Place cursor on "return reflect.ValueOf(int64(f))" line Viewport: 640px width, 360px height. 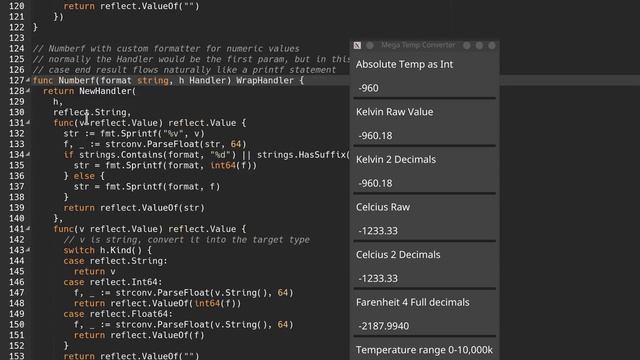[x=158, y=303]
